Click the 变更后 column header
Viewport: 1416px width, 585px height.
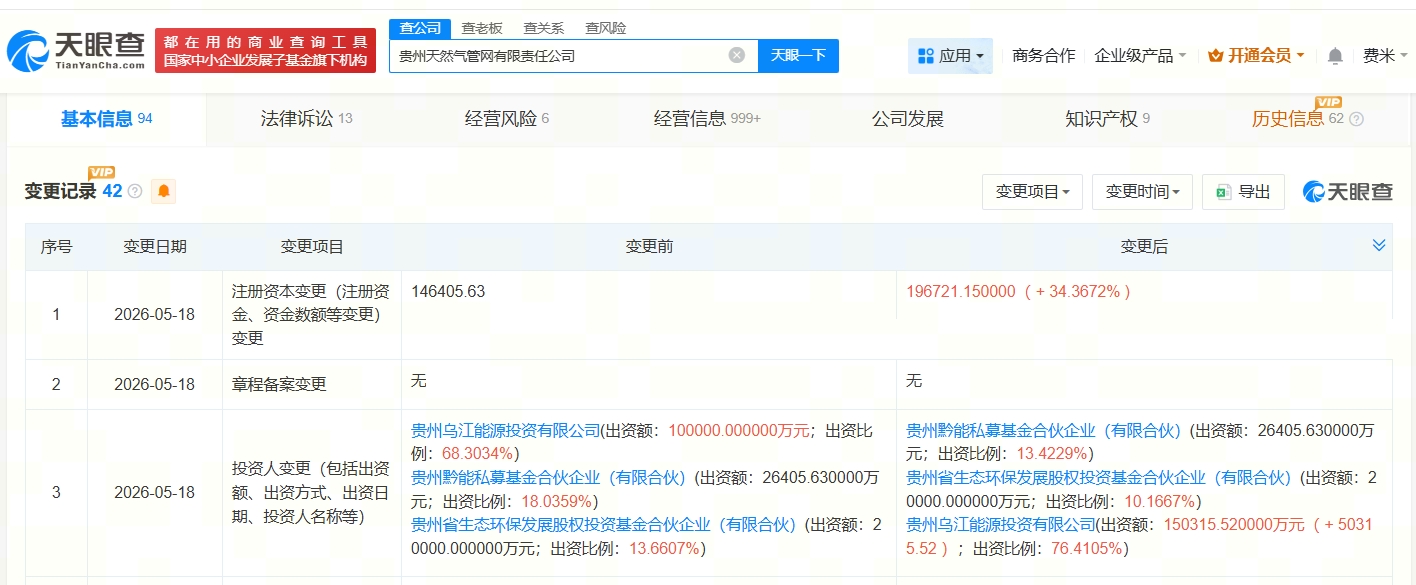[x=1144, y=247]
